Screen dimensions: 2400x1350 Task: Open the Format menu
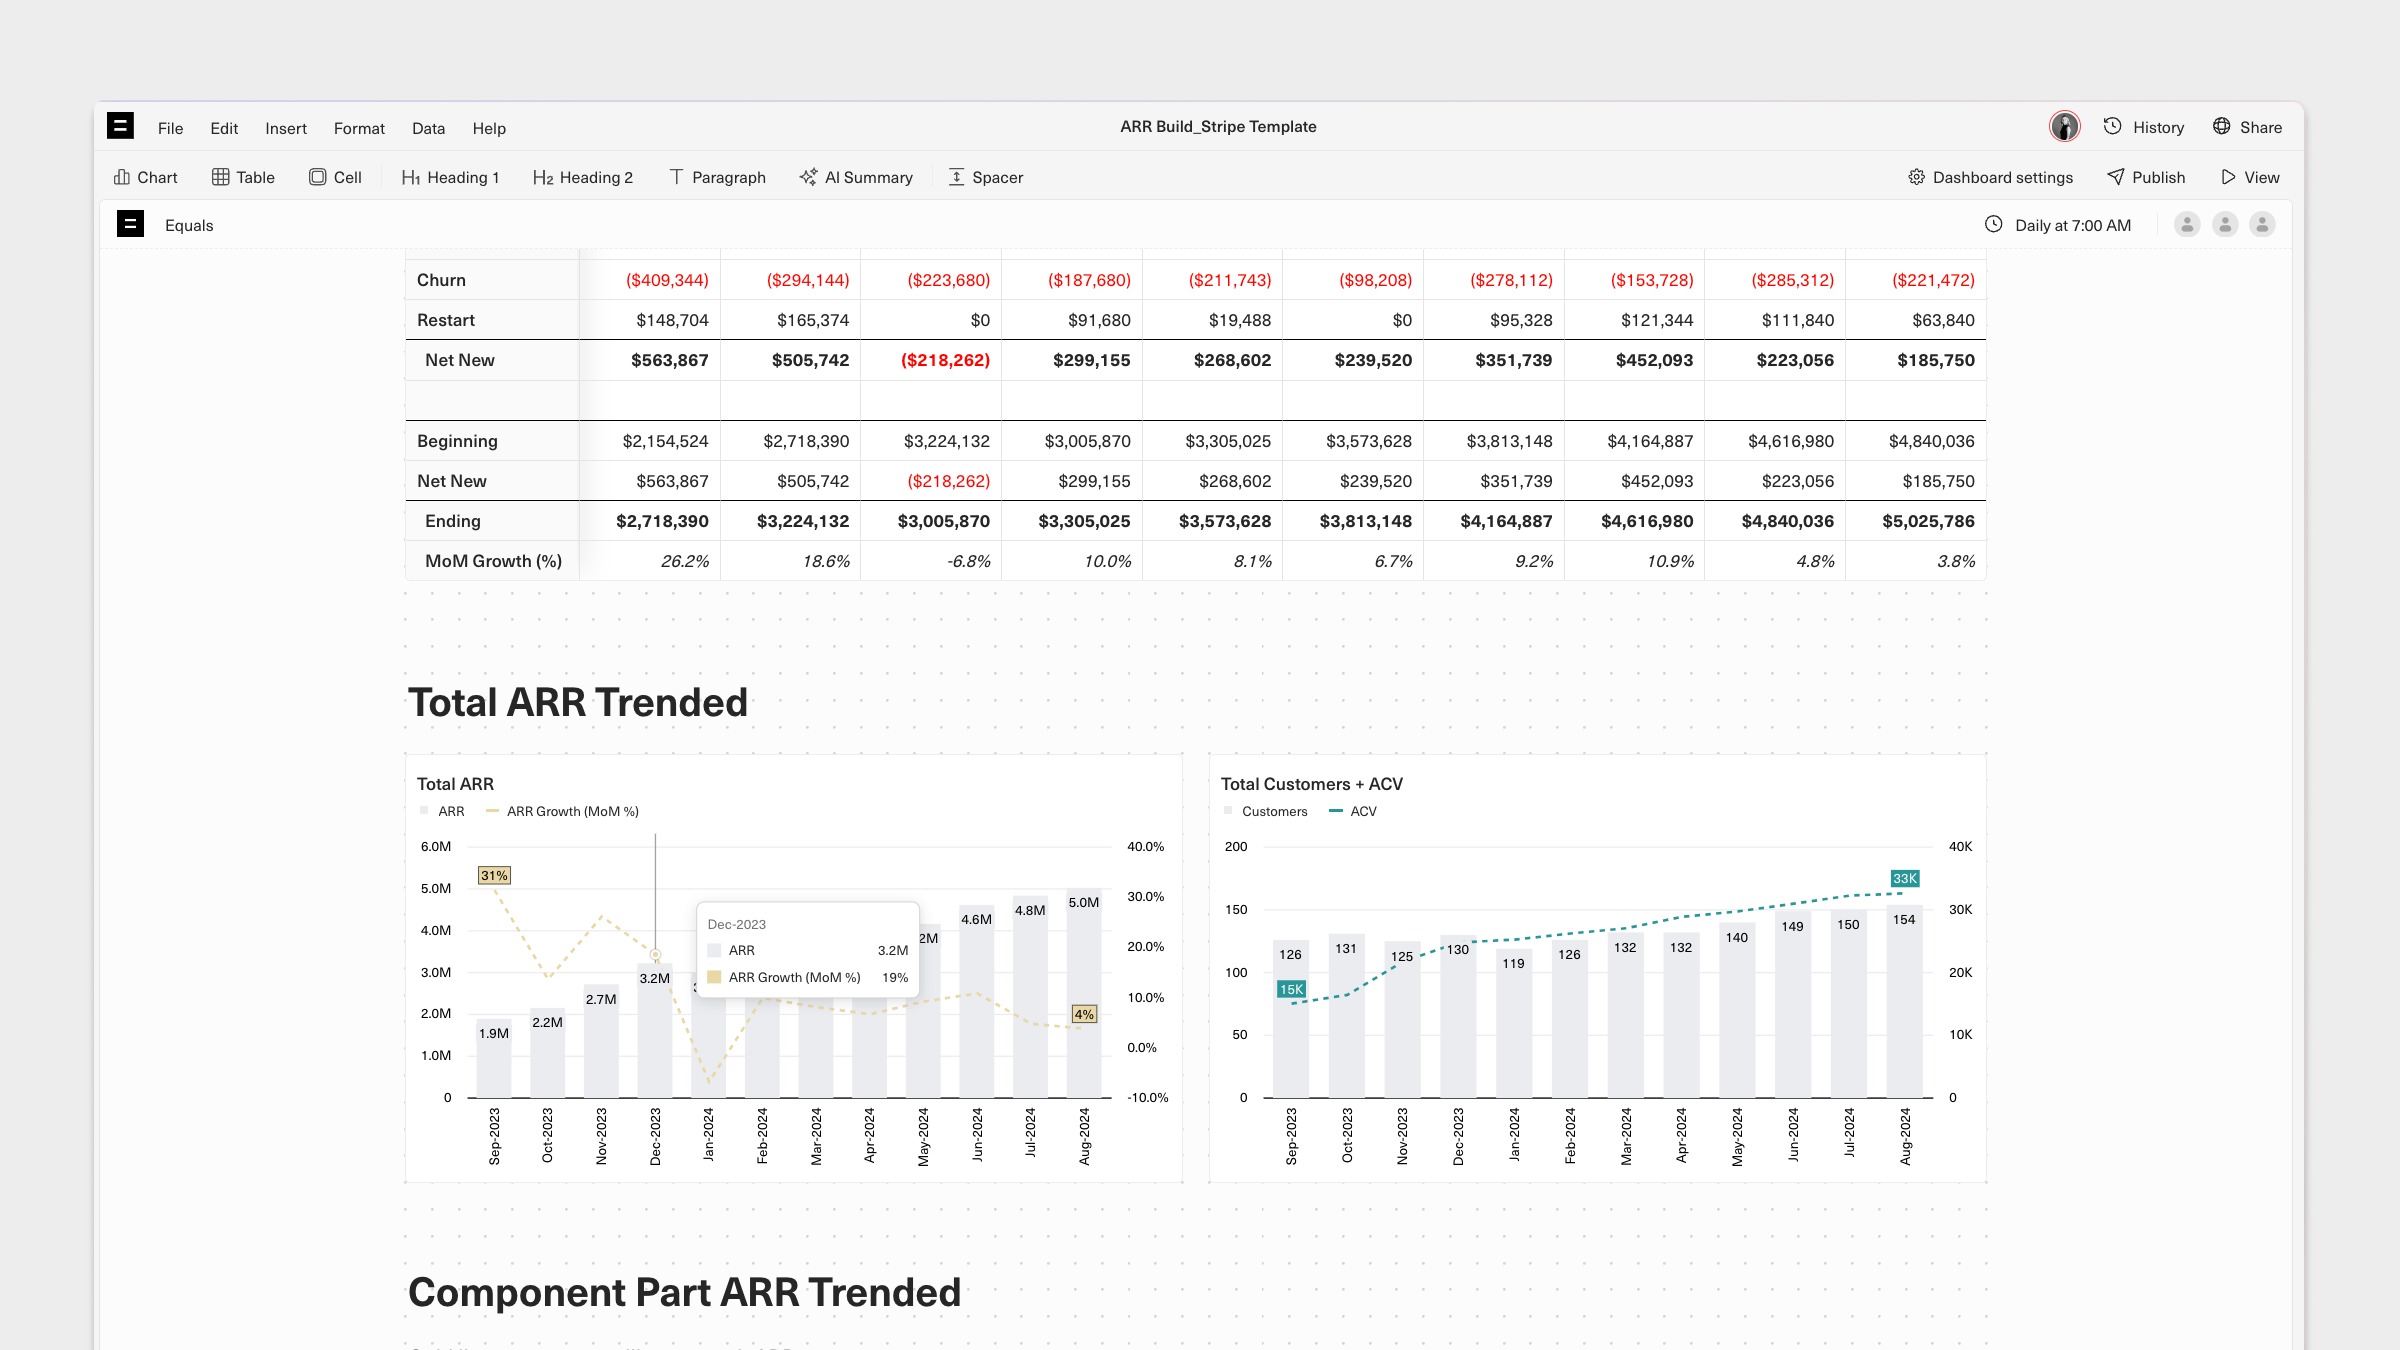coord(359,128)
